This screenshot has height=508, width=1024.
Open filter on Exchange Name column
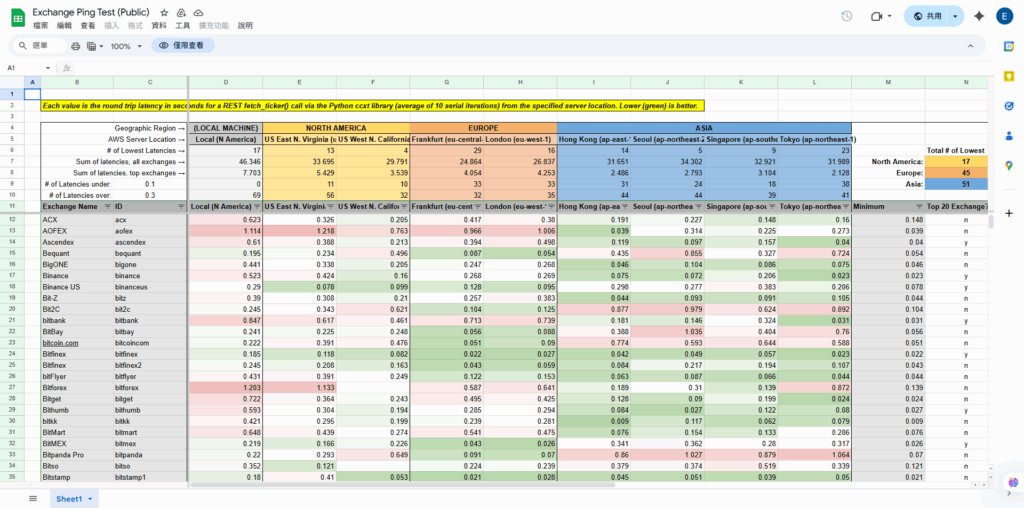pyautogui.click(x=108, y=206)
